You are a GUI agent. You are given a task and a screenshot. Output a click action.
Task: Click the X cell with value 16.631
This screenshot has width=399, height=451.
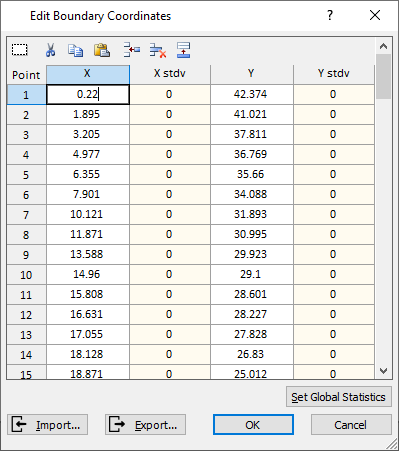tap(88, 314)
